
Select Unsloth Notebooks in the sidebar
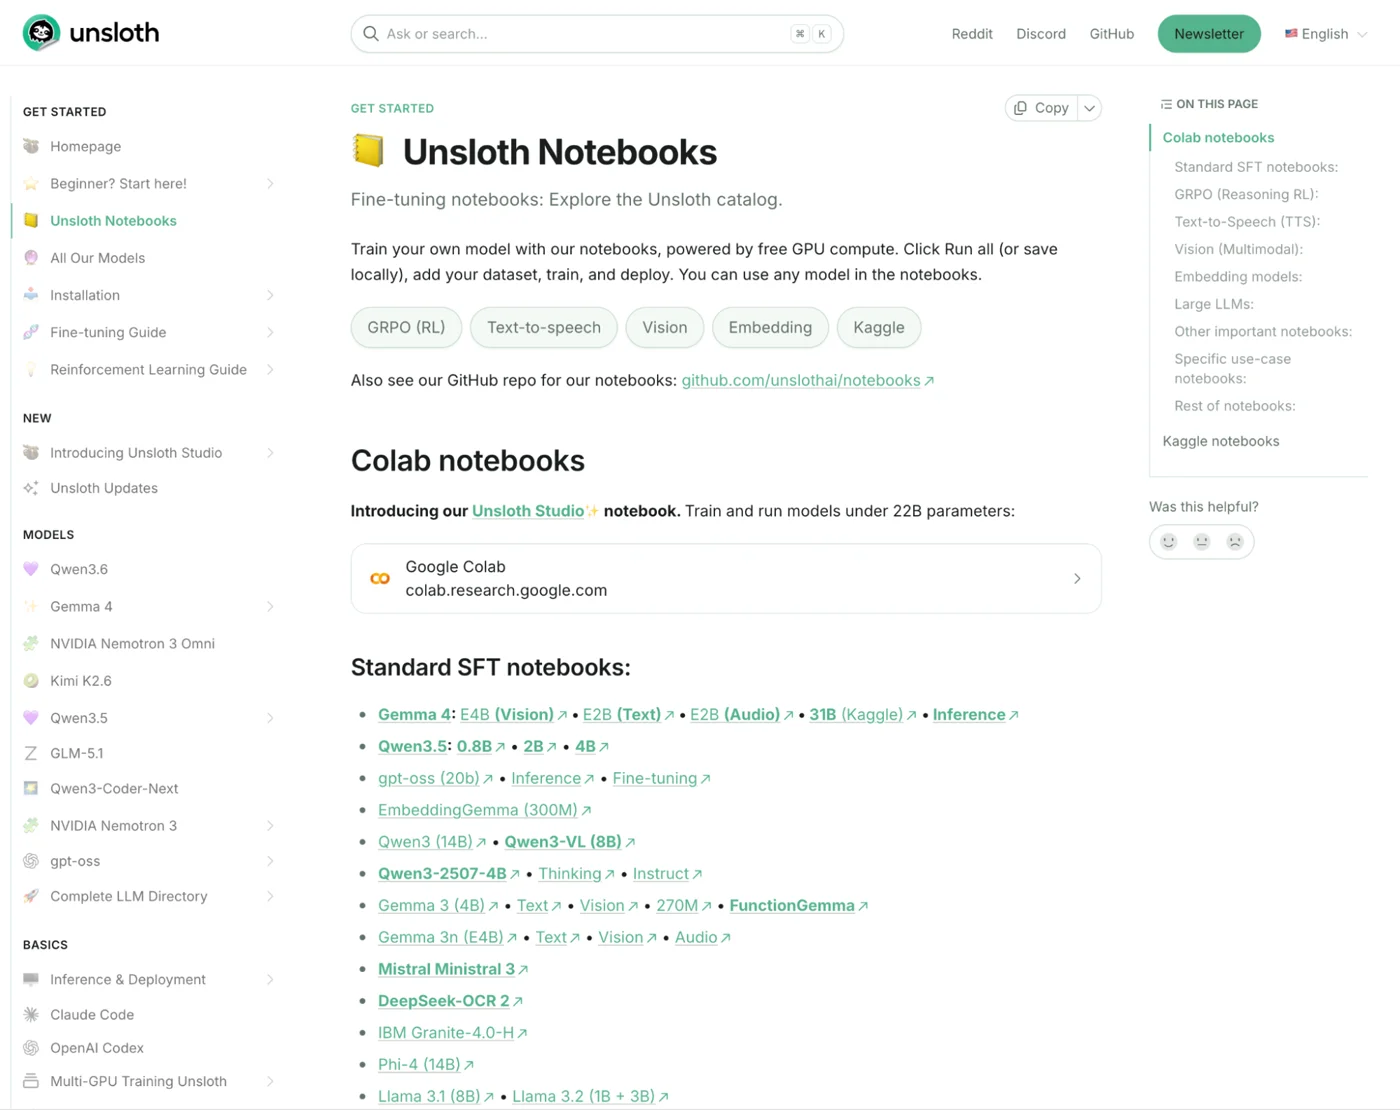click(x=113, y=221)
